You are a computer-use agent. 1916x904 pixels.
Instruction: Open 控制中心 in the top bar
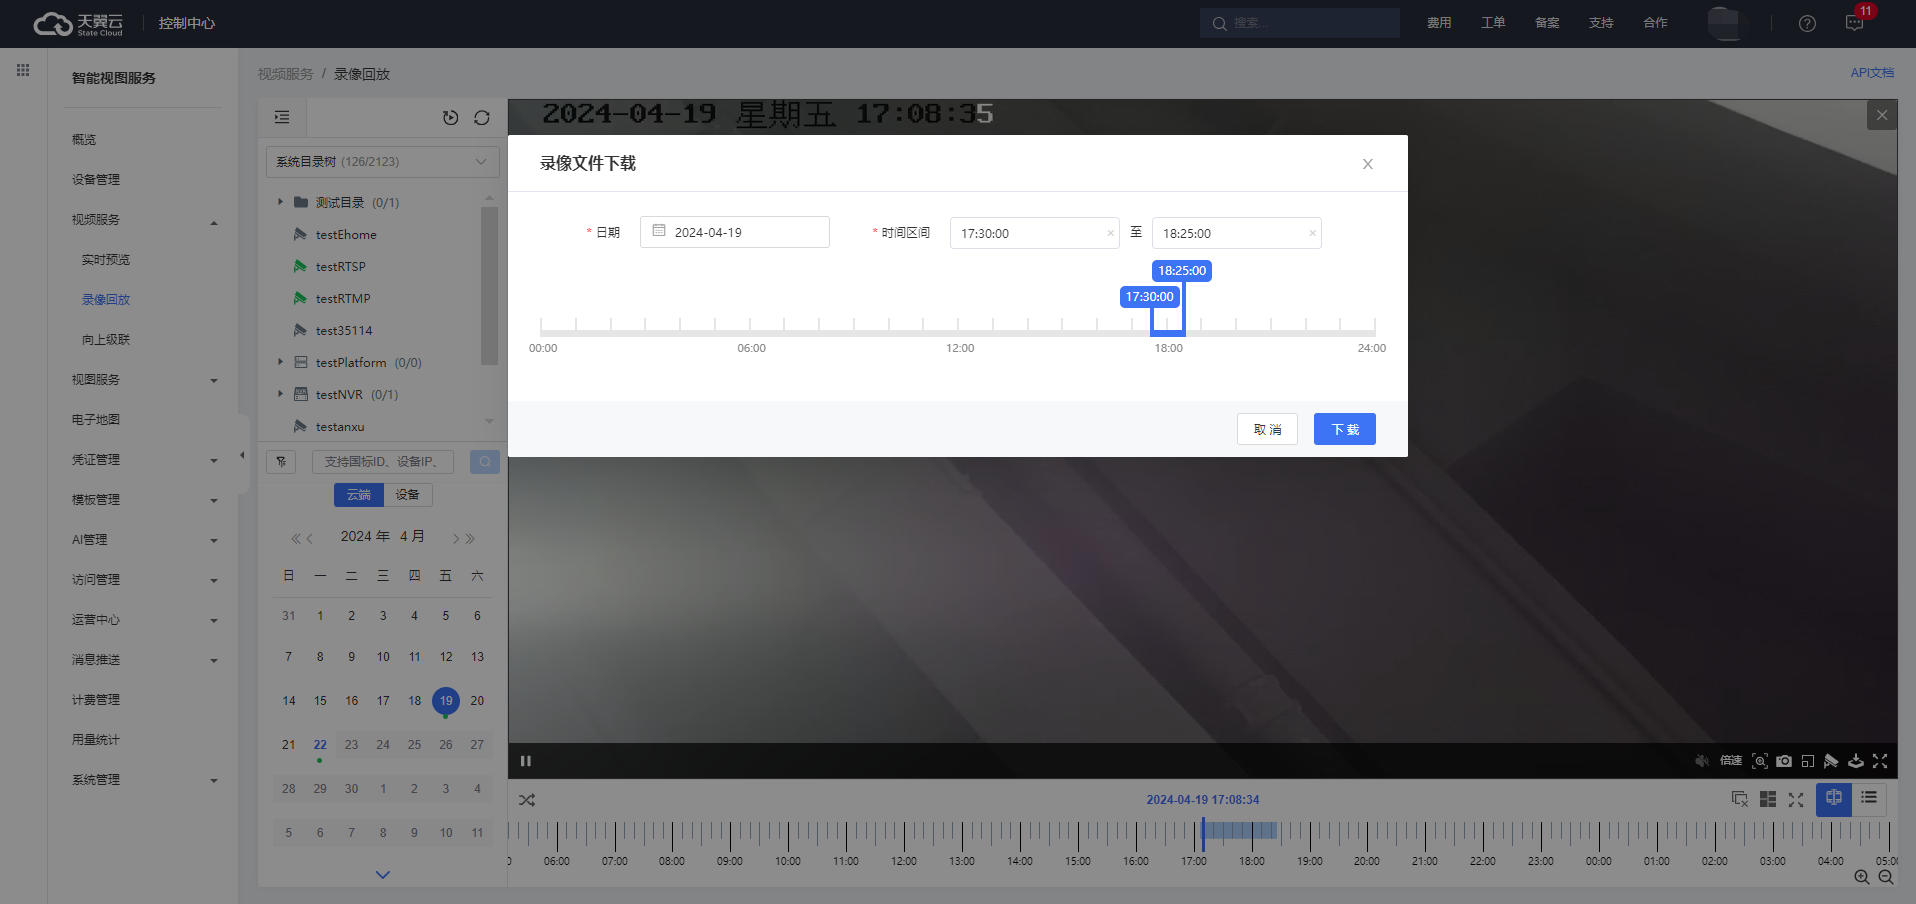click(x=186, y=24)
